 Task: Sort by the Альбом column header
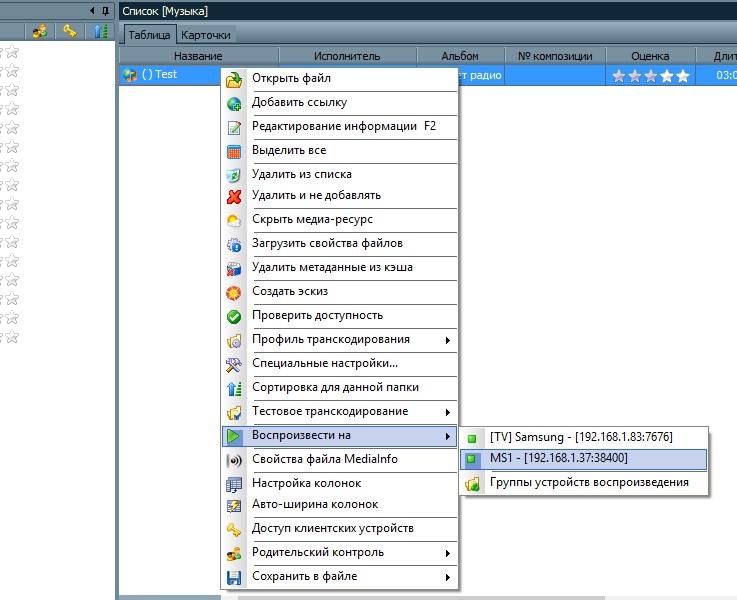[460, 56]
